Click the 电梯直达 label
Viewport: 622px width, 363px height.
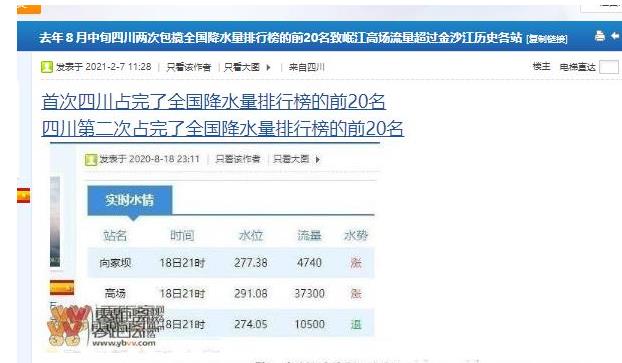(x=578, y=67)
